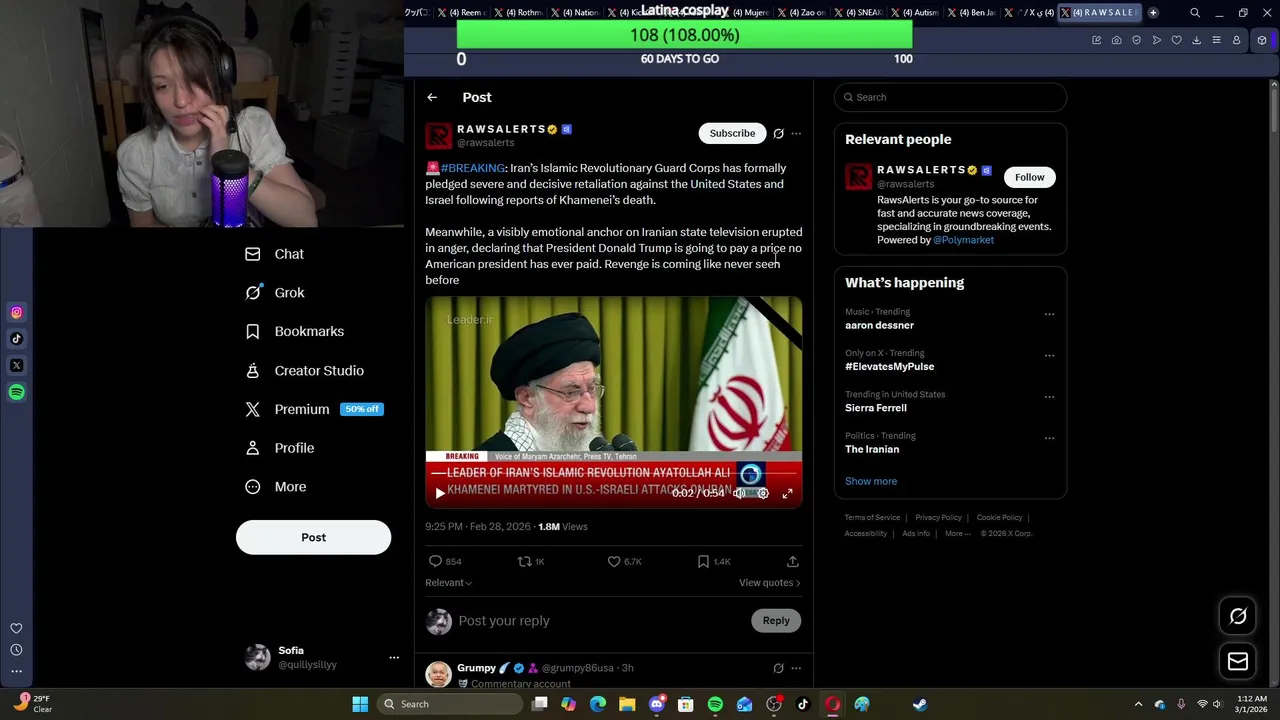Click the X search box

950,97
